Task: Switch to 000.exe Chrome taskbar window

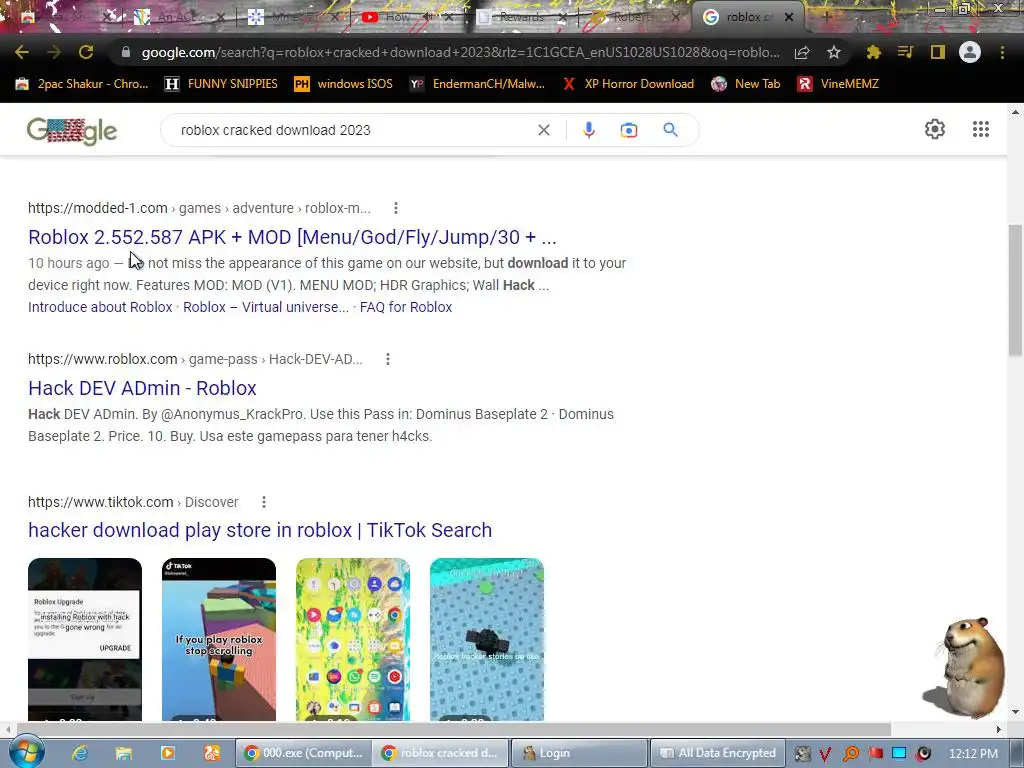Action: 303,753
